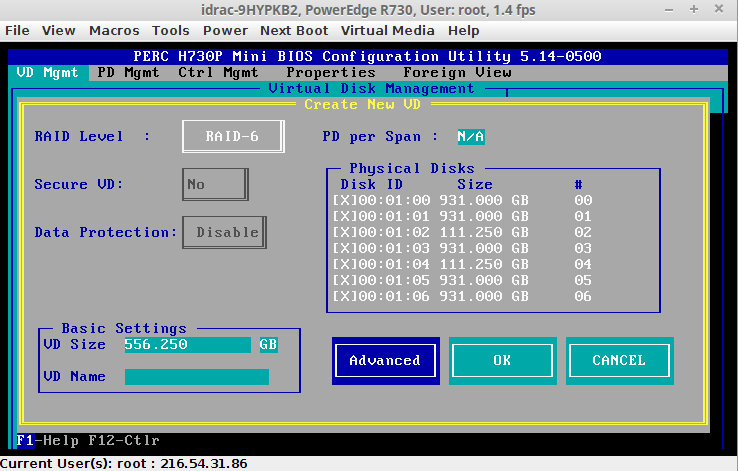Click the VD Name text field
Screen dimensions: 738x471
196,377
